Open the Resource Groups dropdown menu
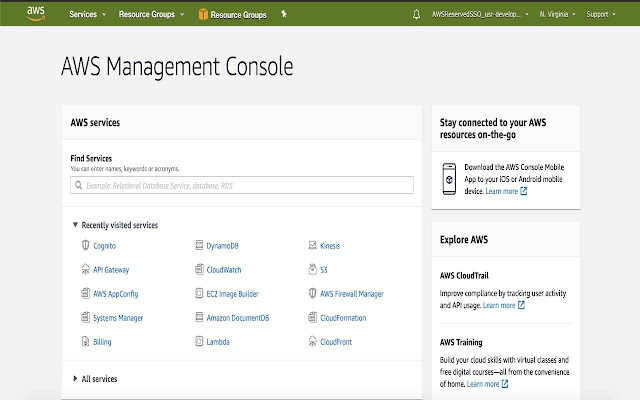 tap(151, 14)
